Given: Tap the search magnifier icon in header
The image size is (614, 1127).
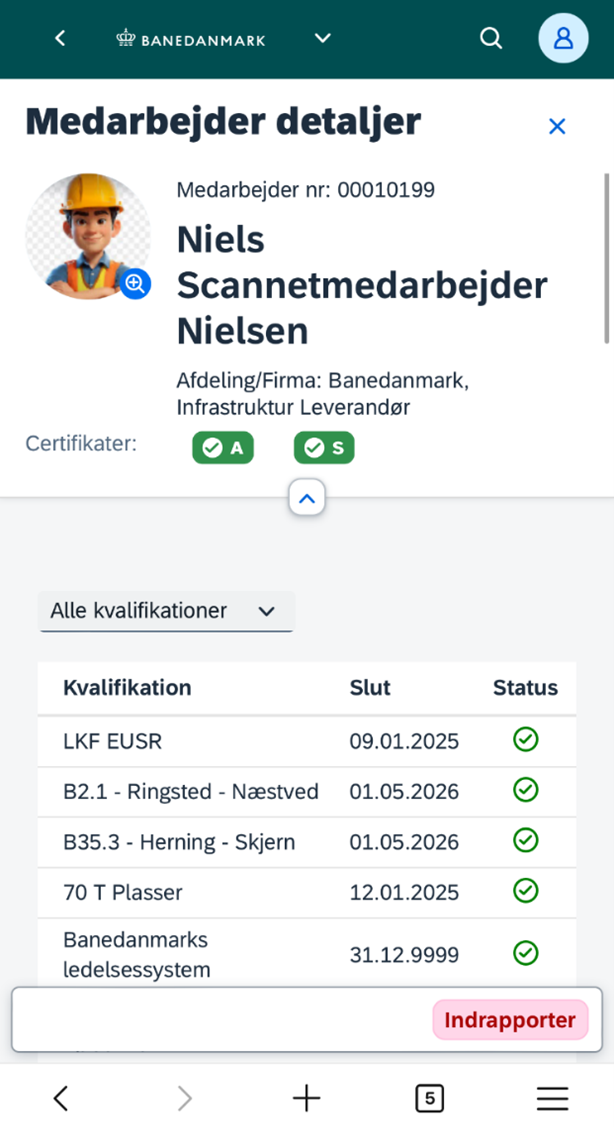Looking at the screenshot, I should click(x=491, y=39).
